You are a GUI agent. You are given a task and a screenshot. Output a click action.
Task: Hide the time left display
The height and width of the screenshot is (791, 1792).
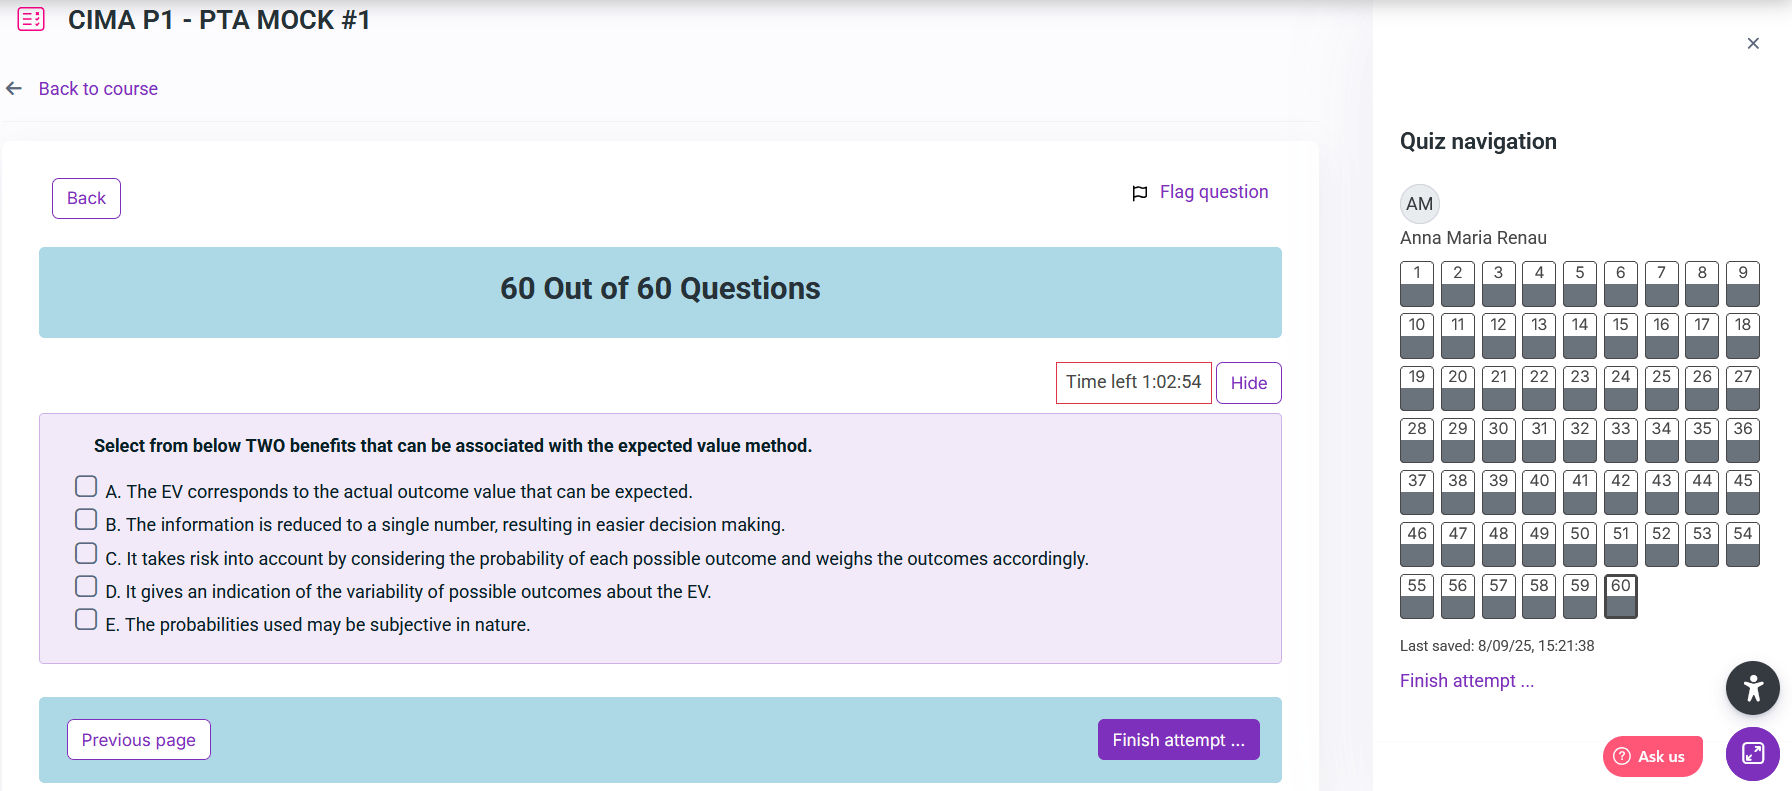coord(1248,383)
